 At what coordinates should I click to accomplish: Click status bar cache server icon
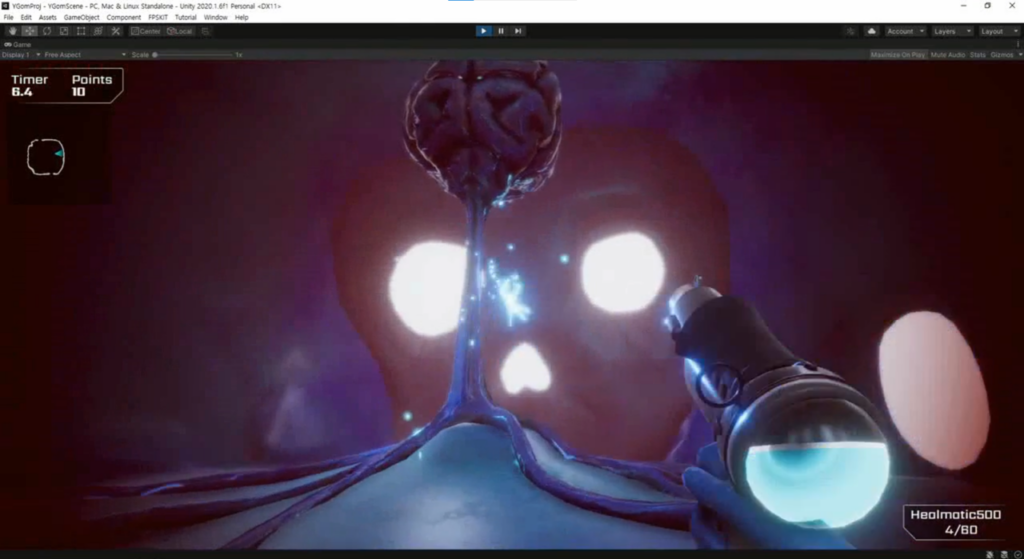click(1004, 554)
